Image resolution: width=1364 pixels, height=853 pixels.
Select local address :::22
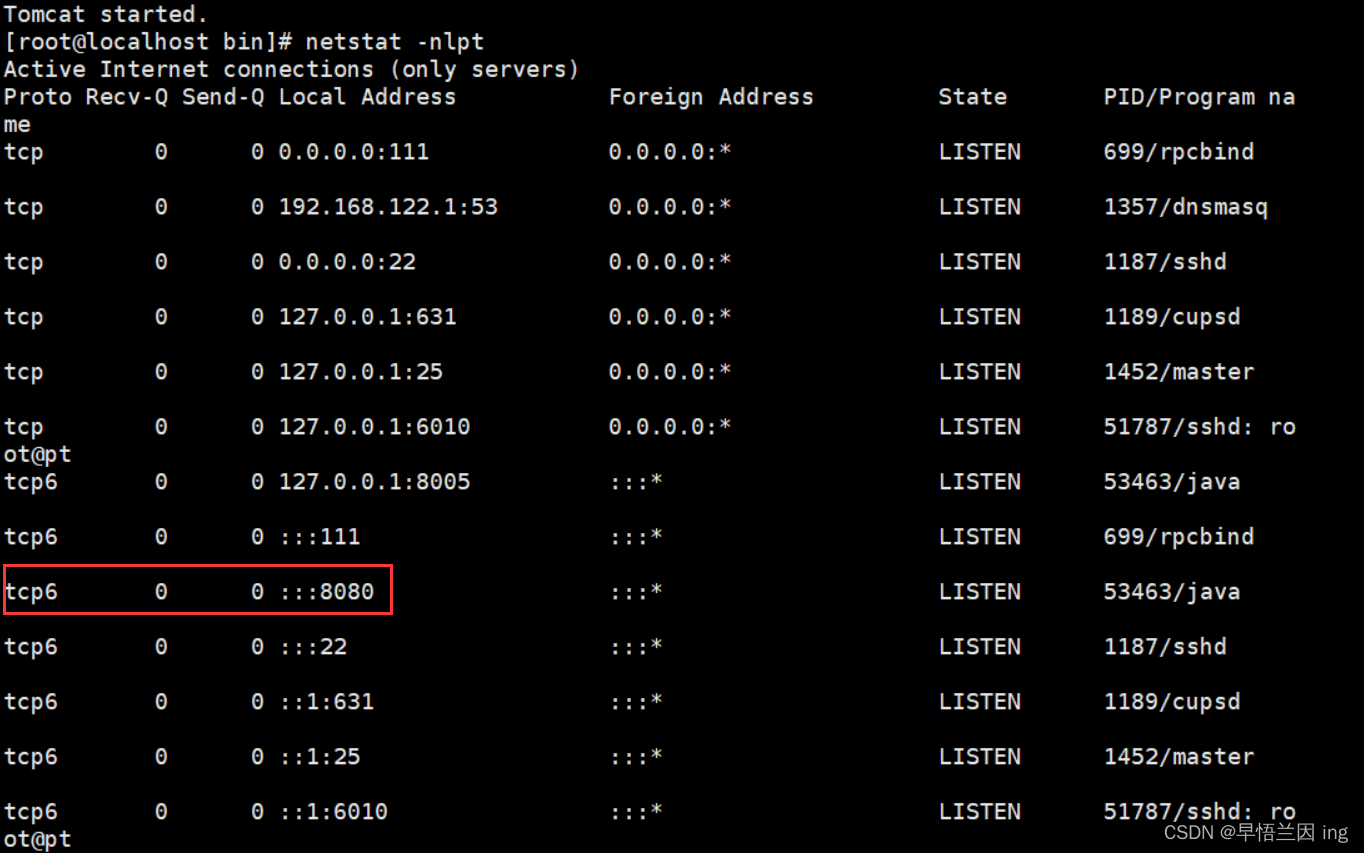[x=313, y=647]
